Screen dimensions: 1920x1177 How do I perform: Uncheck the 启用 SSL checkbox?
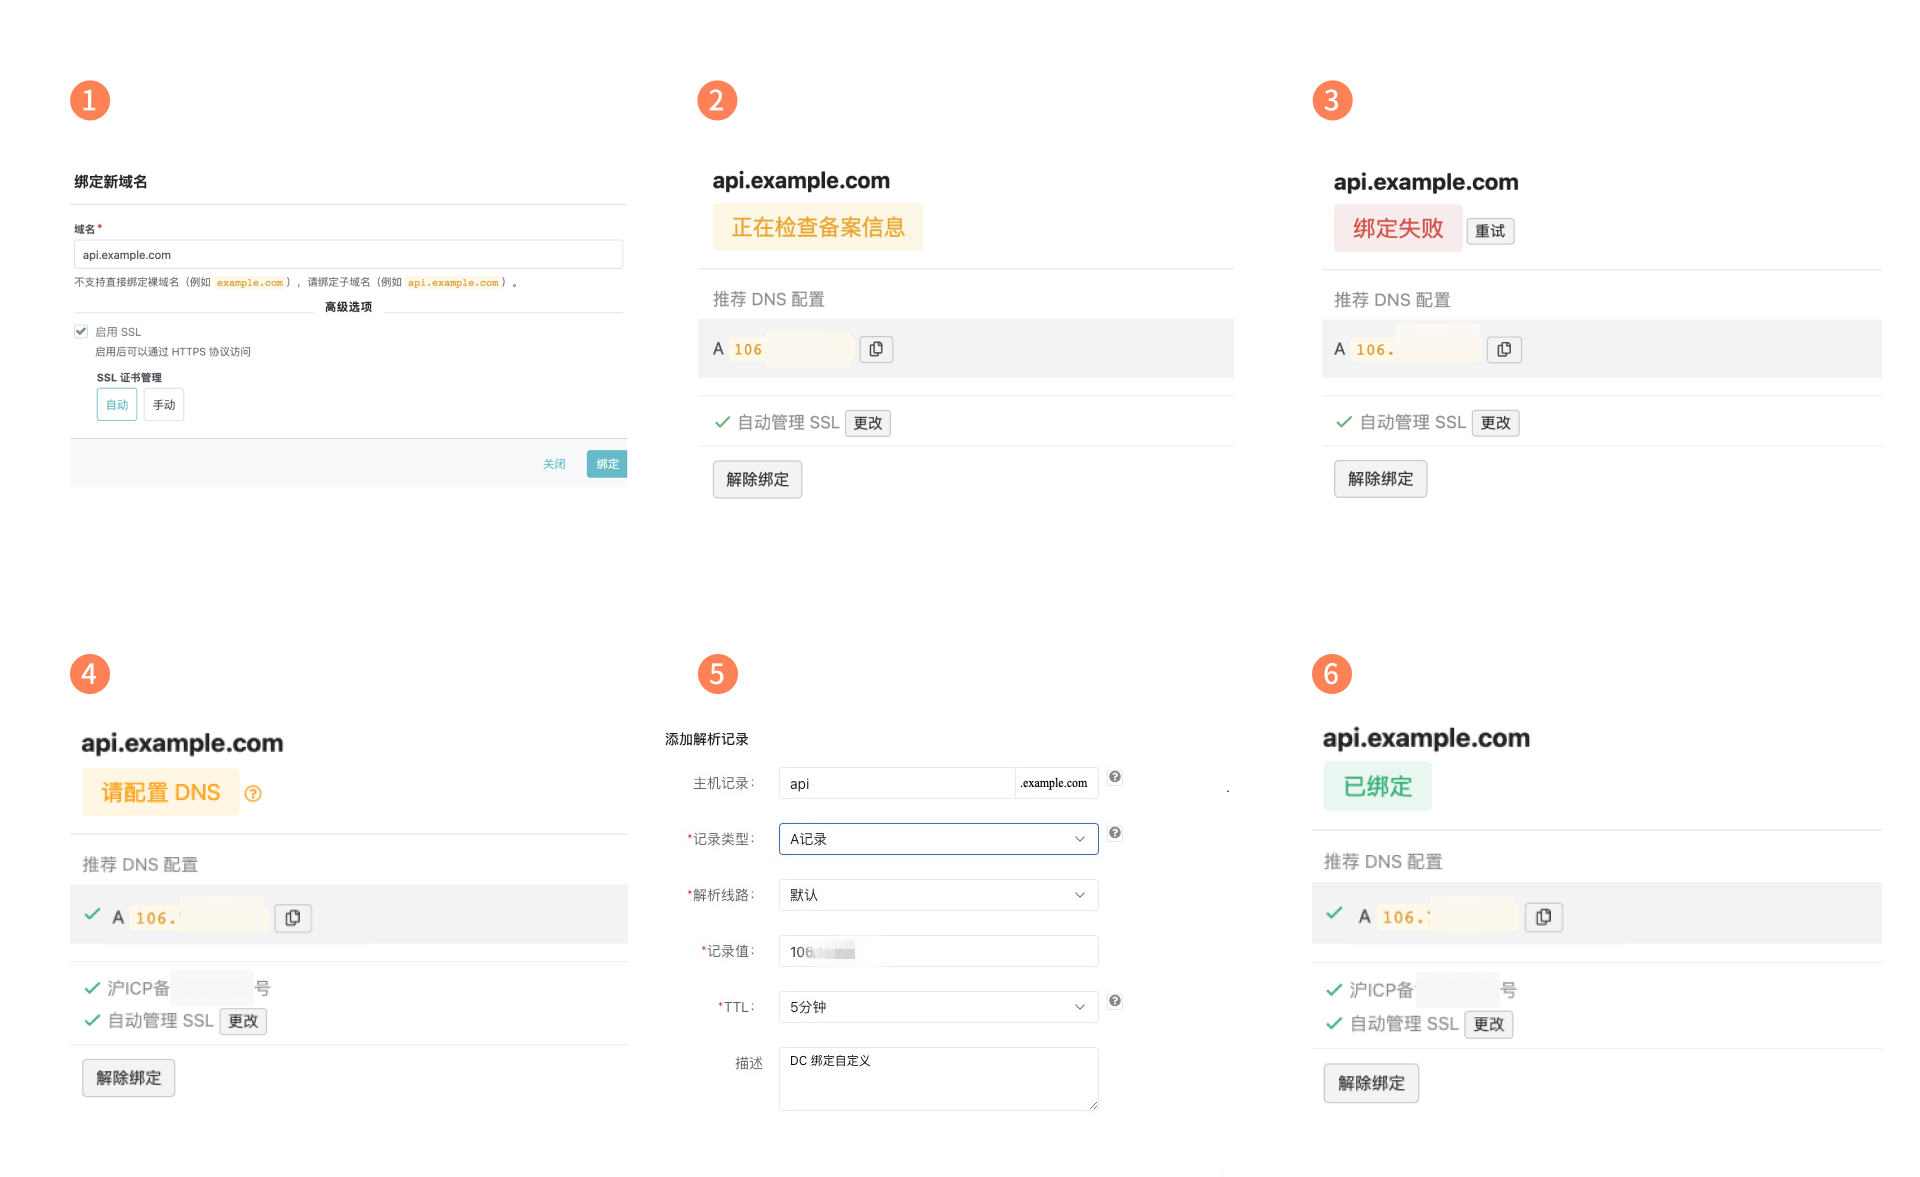coord(80,331)
